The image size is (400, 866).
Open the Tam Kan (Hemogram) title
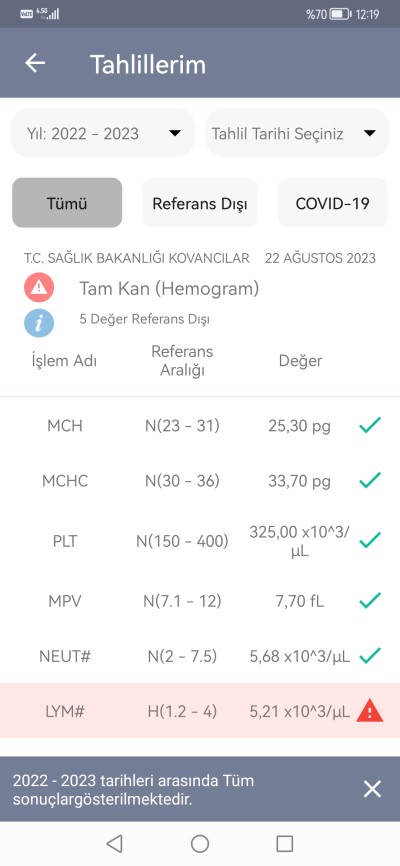pyautogui.click(x=169, y=288)
